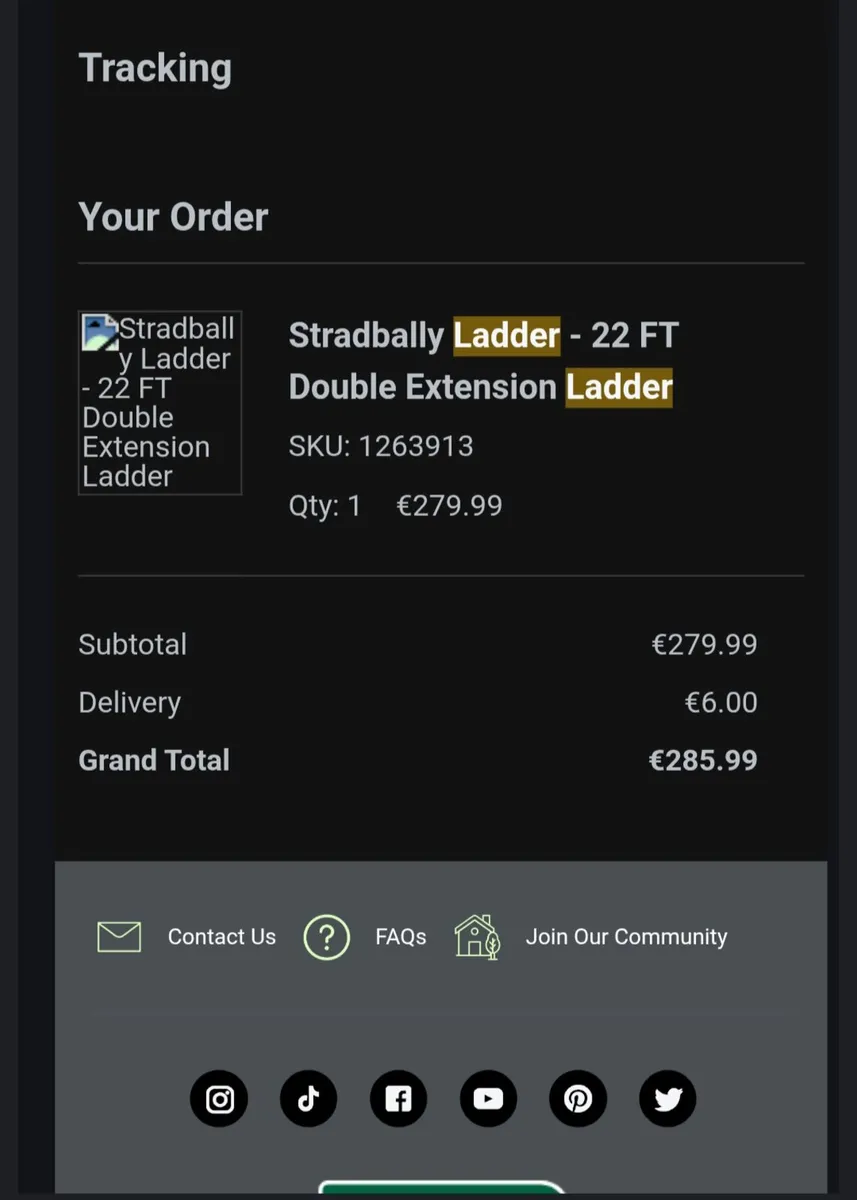This screenshot has width=857, height=1200.
Task: Click the SKU 1263913 text
Action: coord(381,446)
